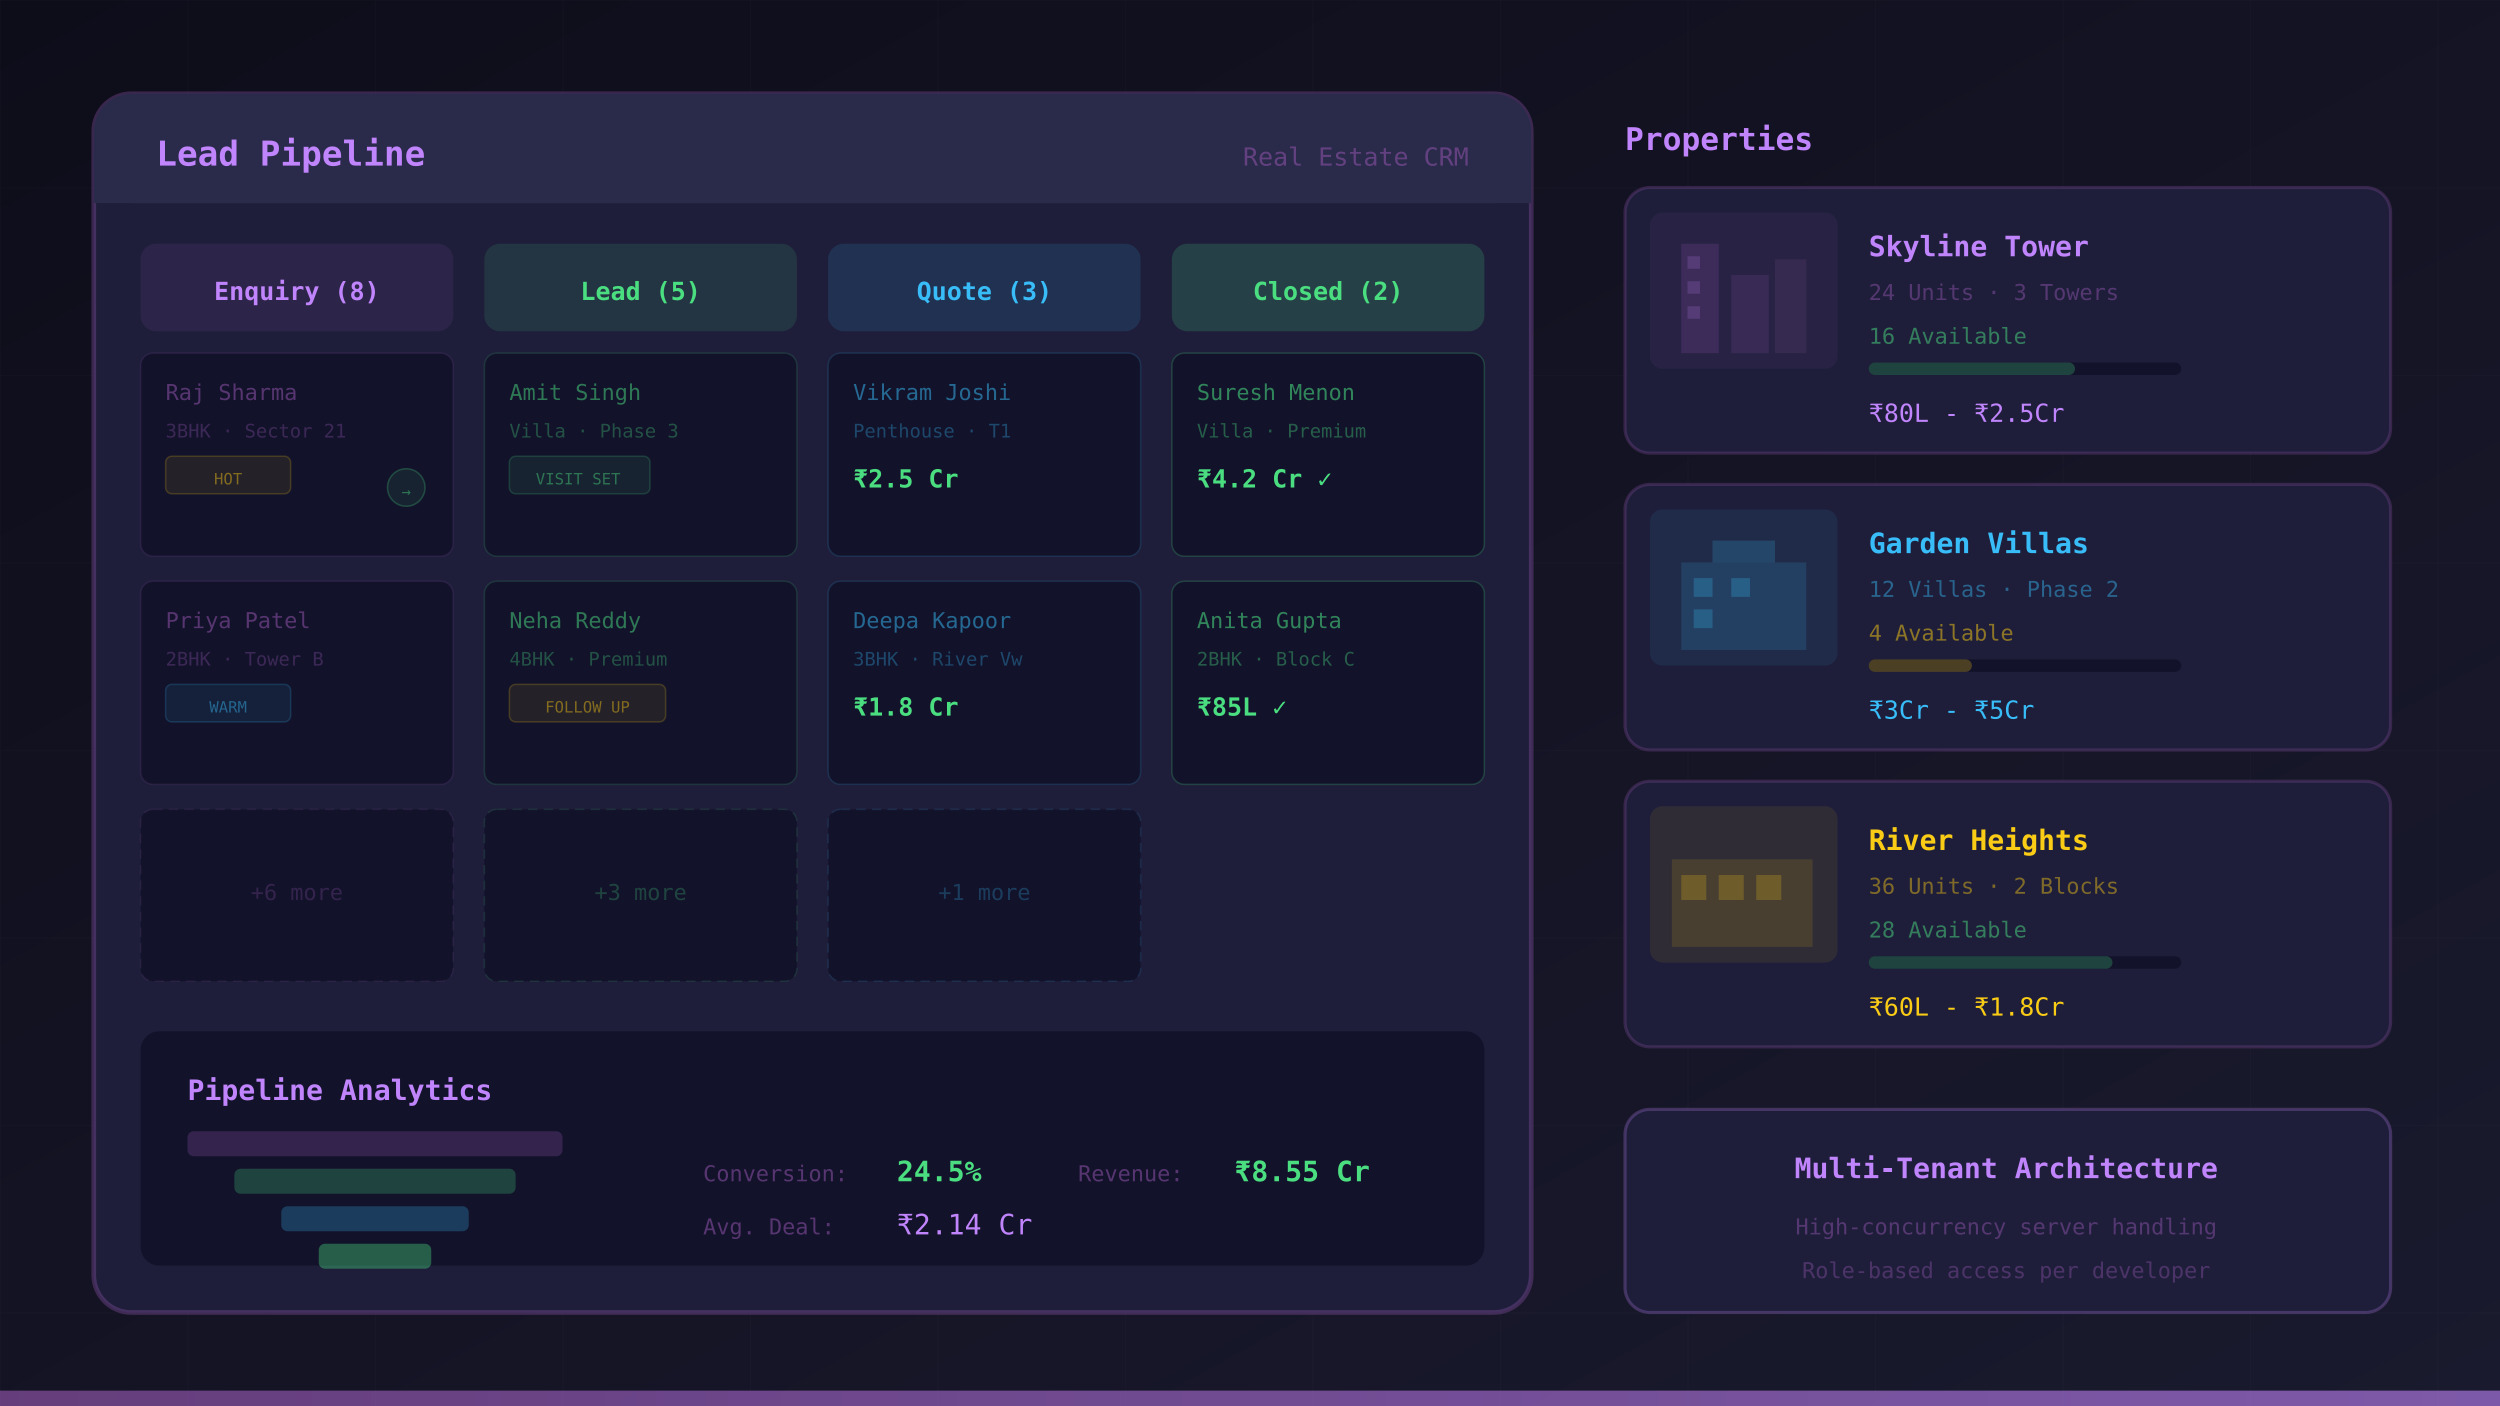
Task: Expand the +3 more leads card
Action: pos(640,895)
